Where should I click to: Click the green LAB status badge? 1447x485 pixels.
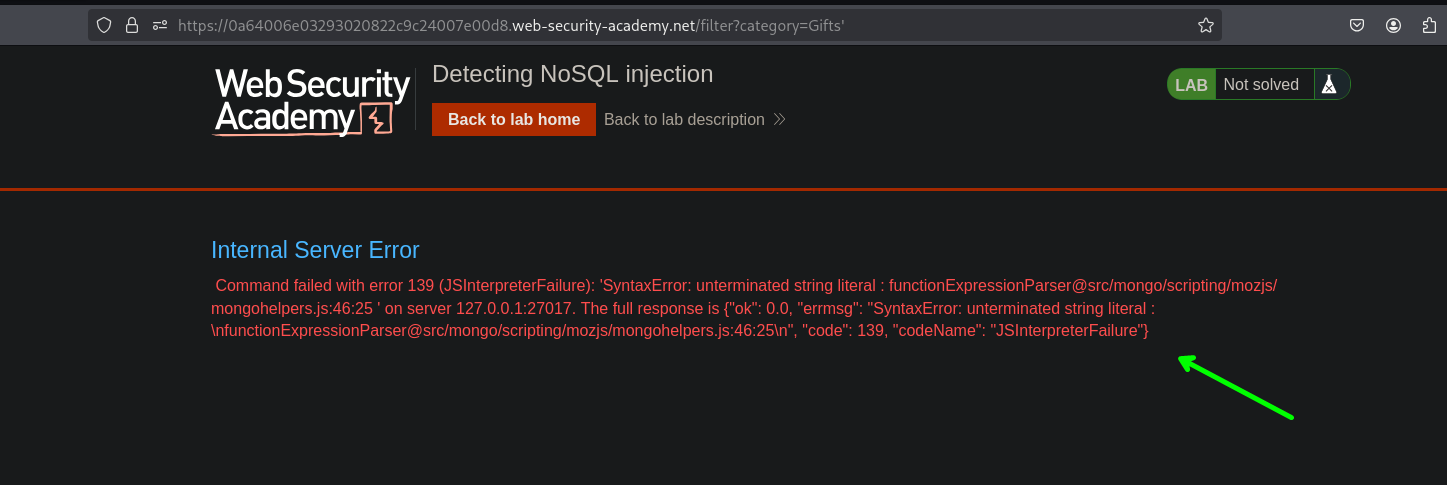(1191, 85)
